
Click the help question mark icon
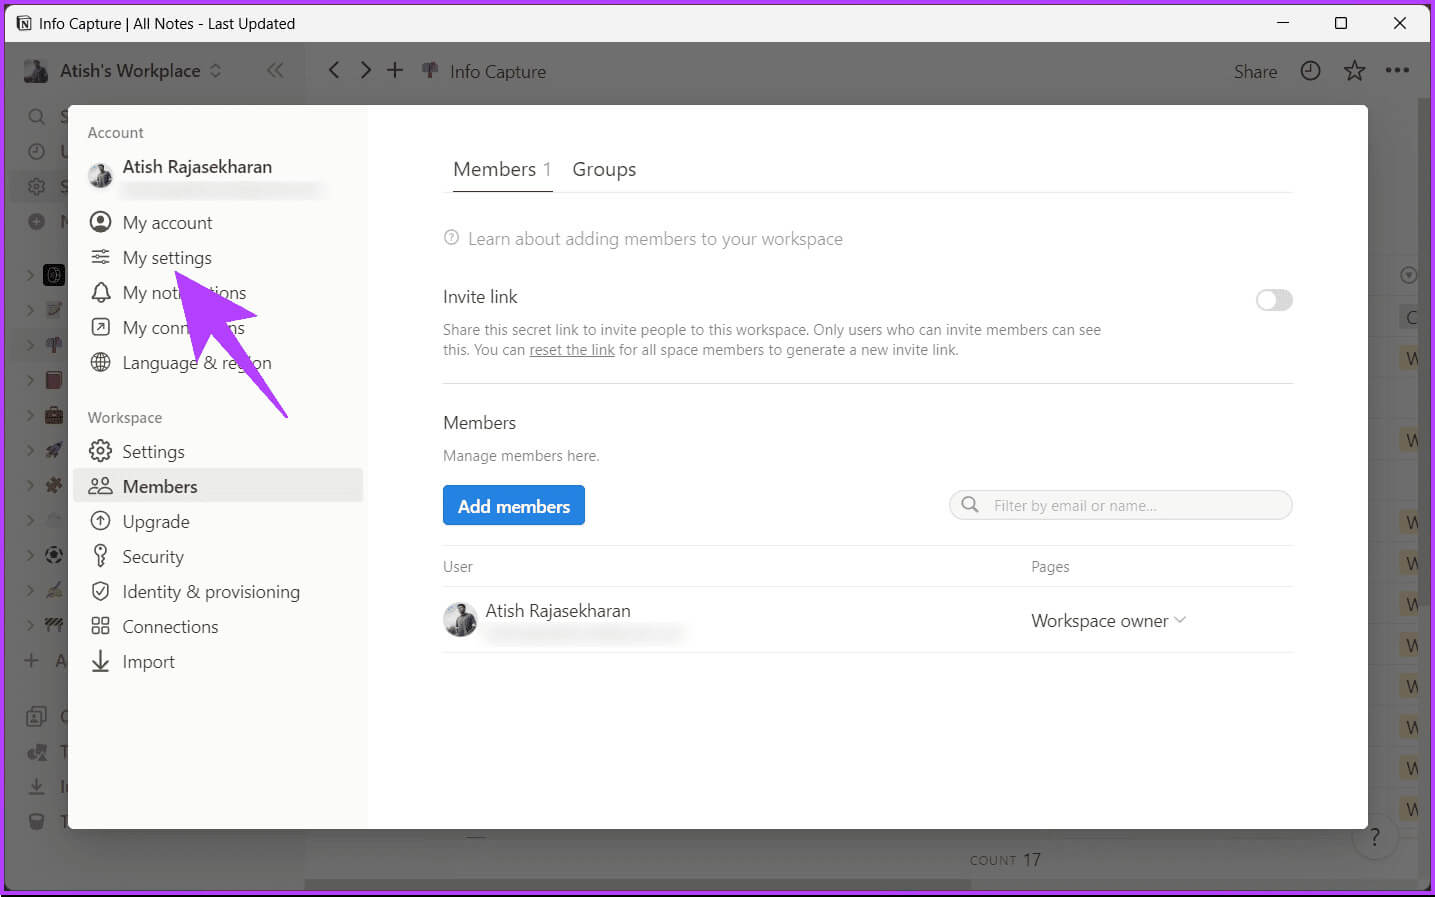1375,837
